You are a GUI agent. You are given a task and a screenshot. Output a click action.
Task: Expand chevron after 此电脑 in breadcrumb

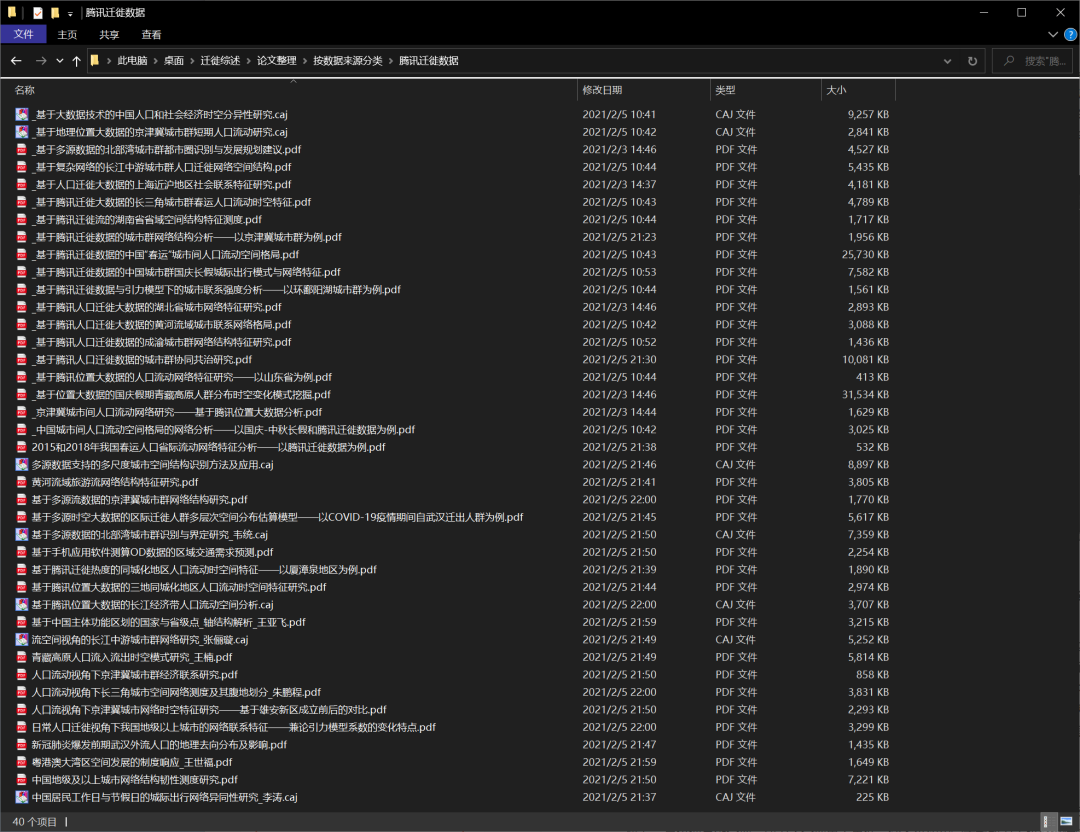[x=156, y=61]
